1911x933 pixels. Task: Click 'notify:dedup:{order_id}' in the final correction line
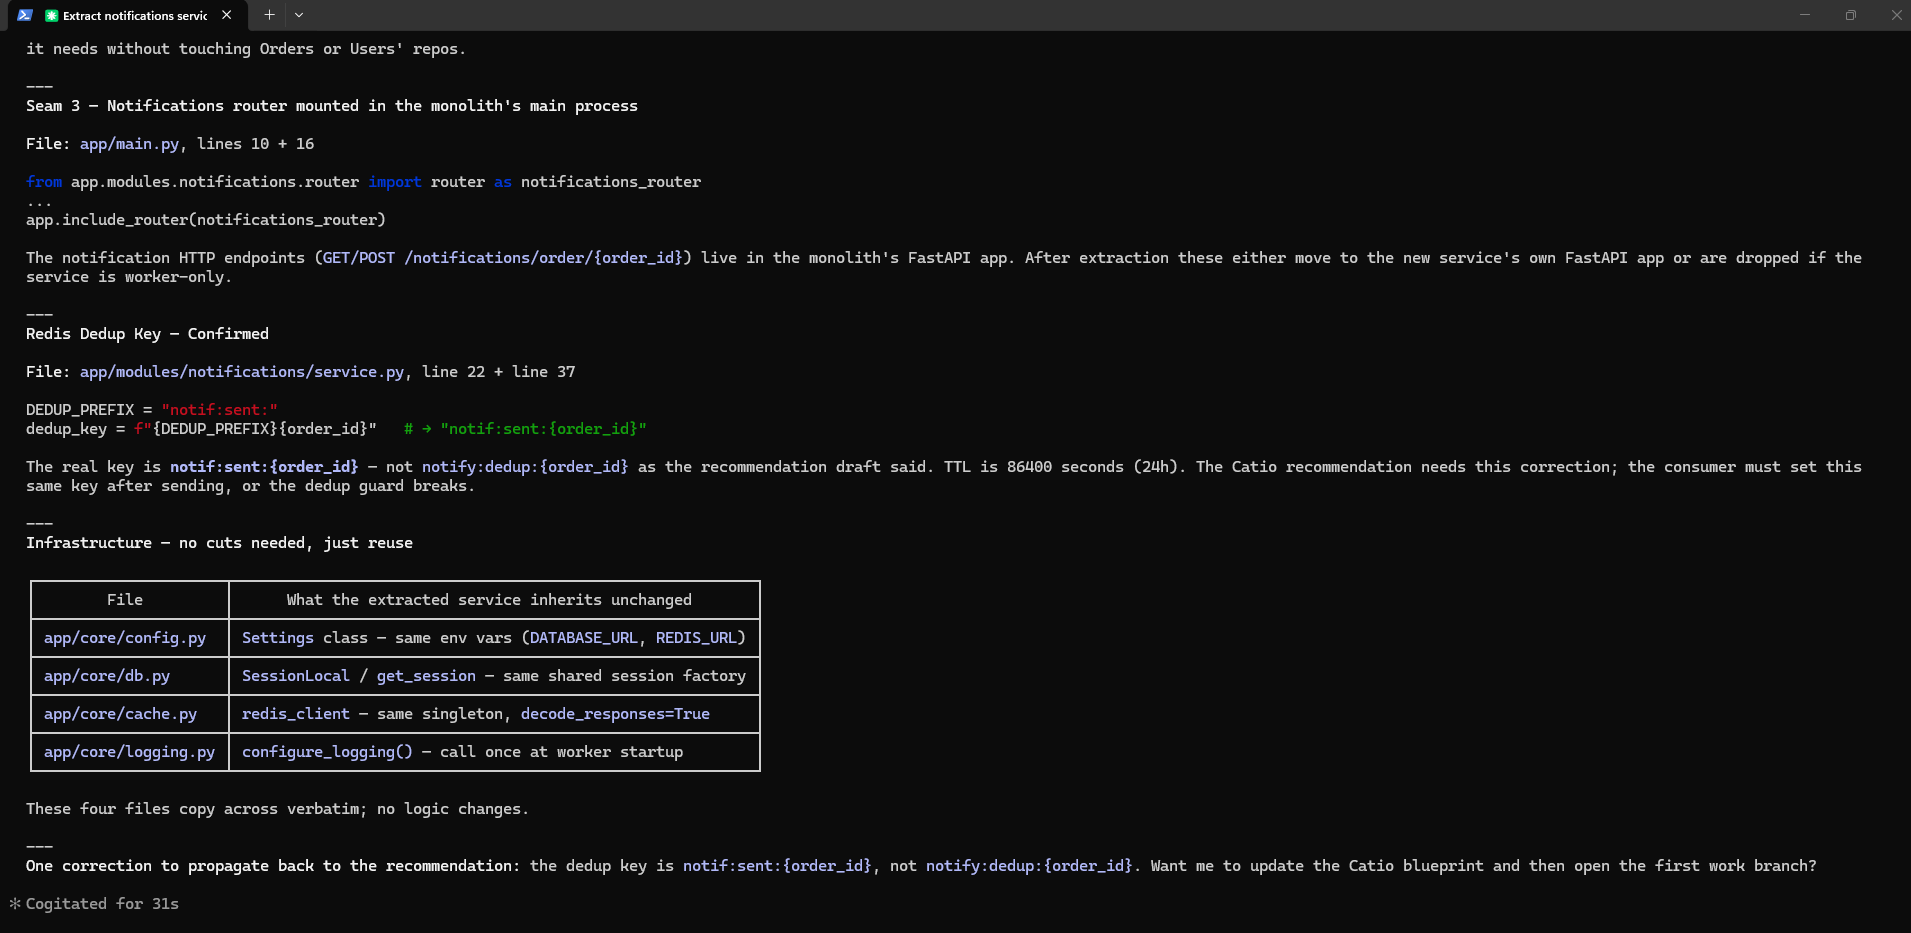[x=1029, y=866]
